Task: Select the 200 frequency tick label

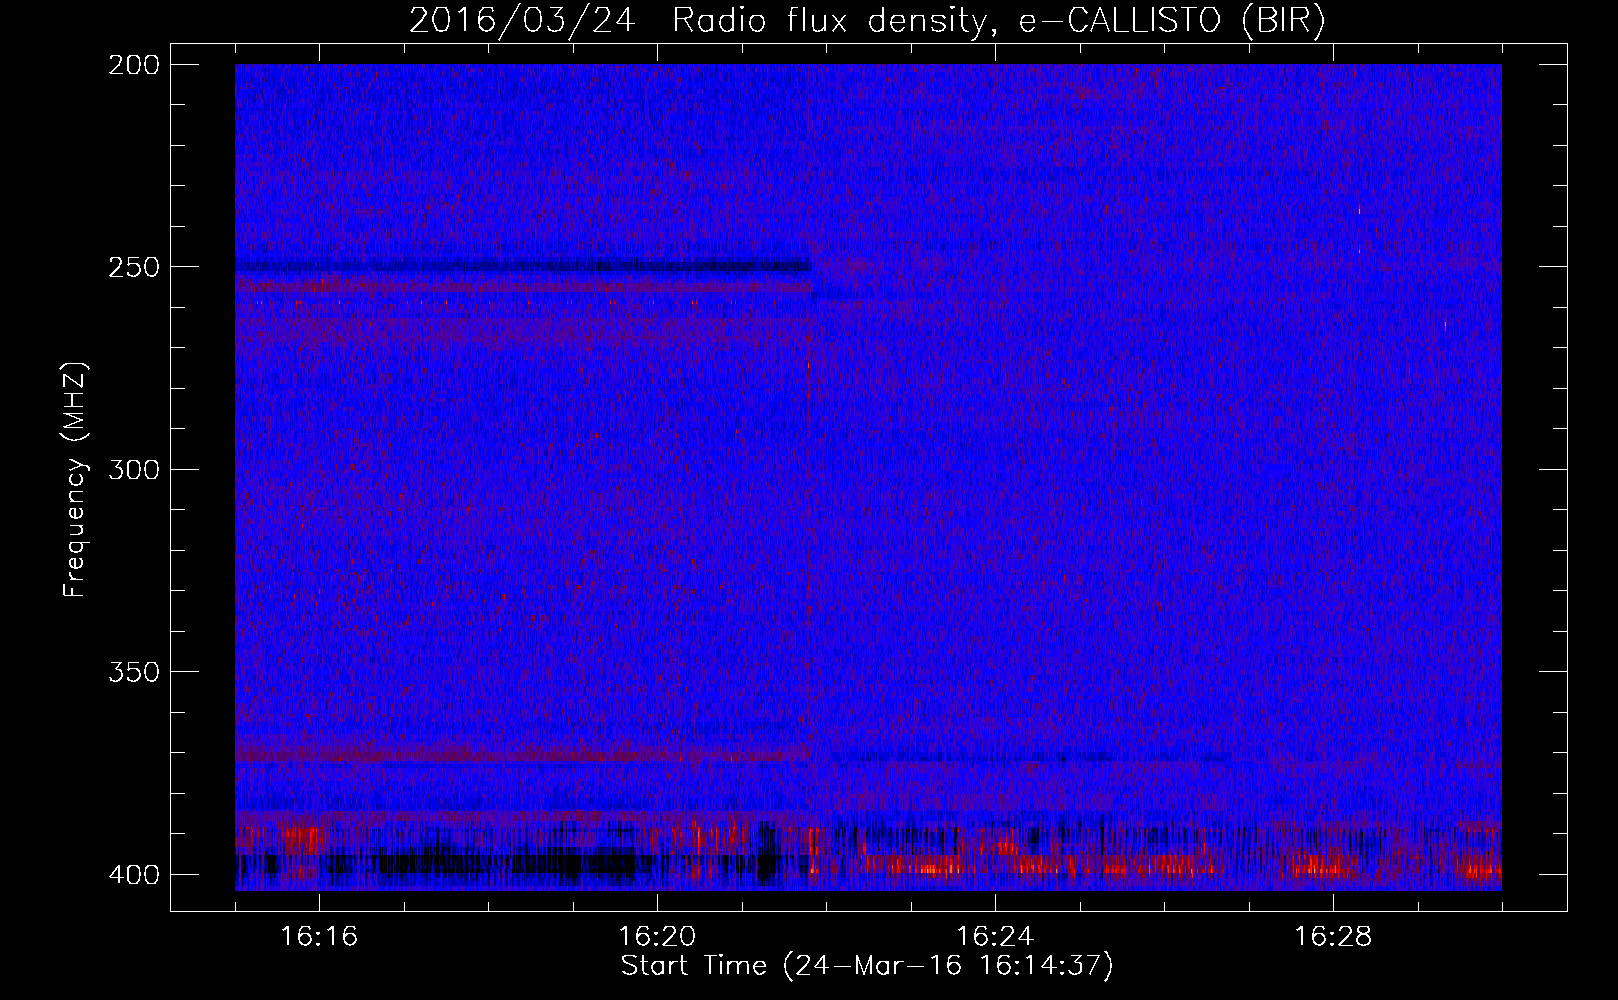Action: (134, 65)
